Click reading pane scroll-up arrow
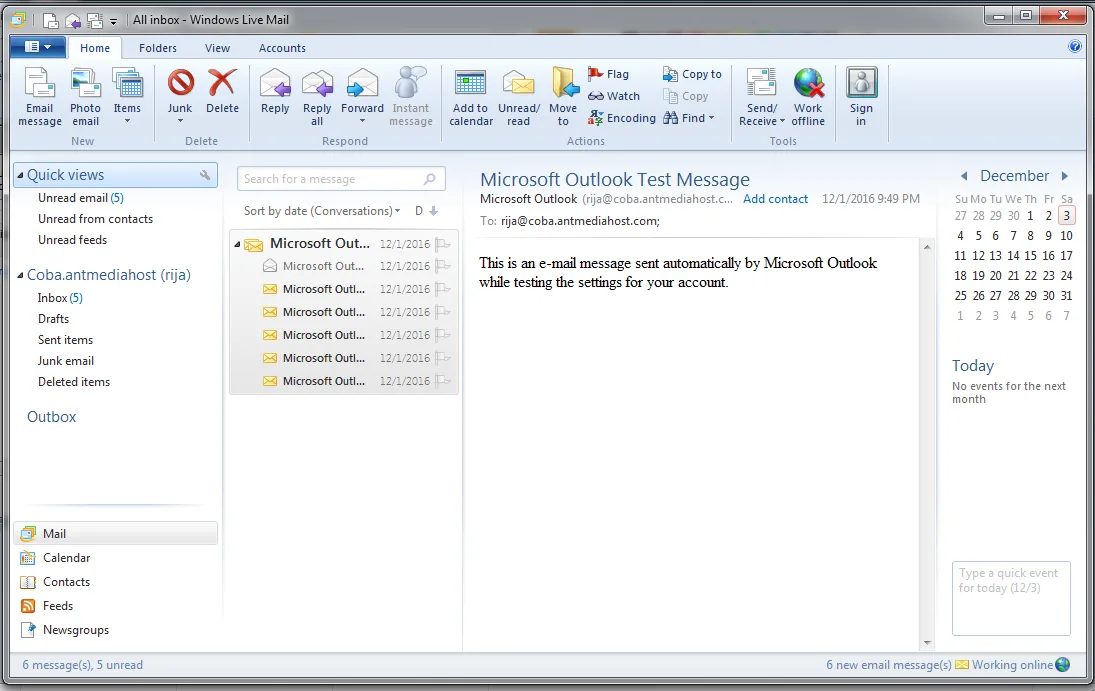 927,247
